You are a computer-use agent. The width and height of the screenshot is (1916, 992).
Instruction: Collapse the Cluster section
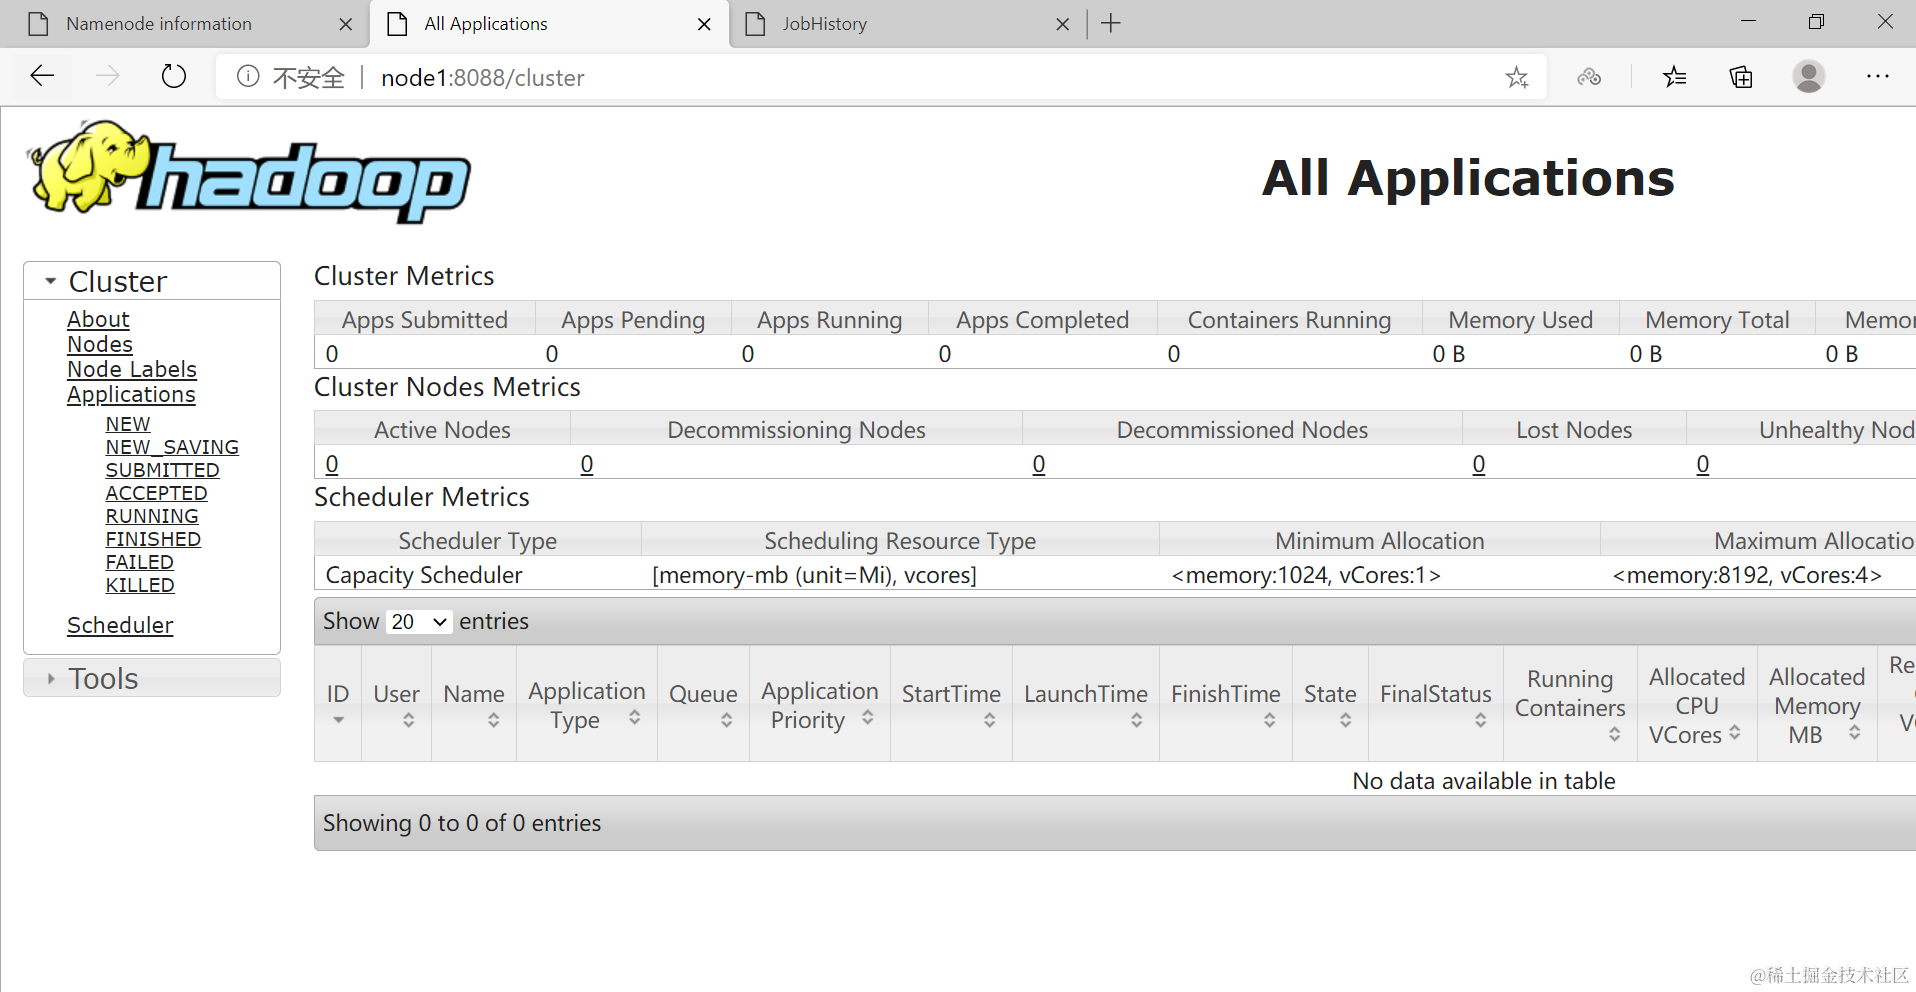click(x=50, y=281)
